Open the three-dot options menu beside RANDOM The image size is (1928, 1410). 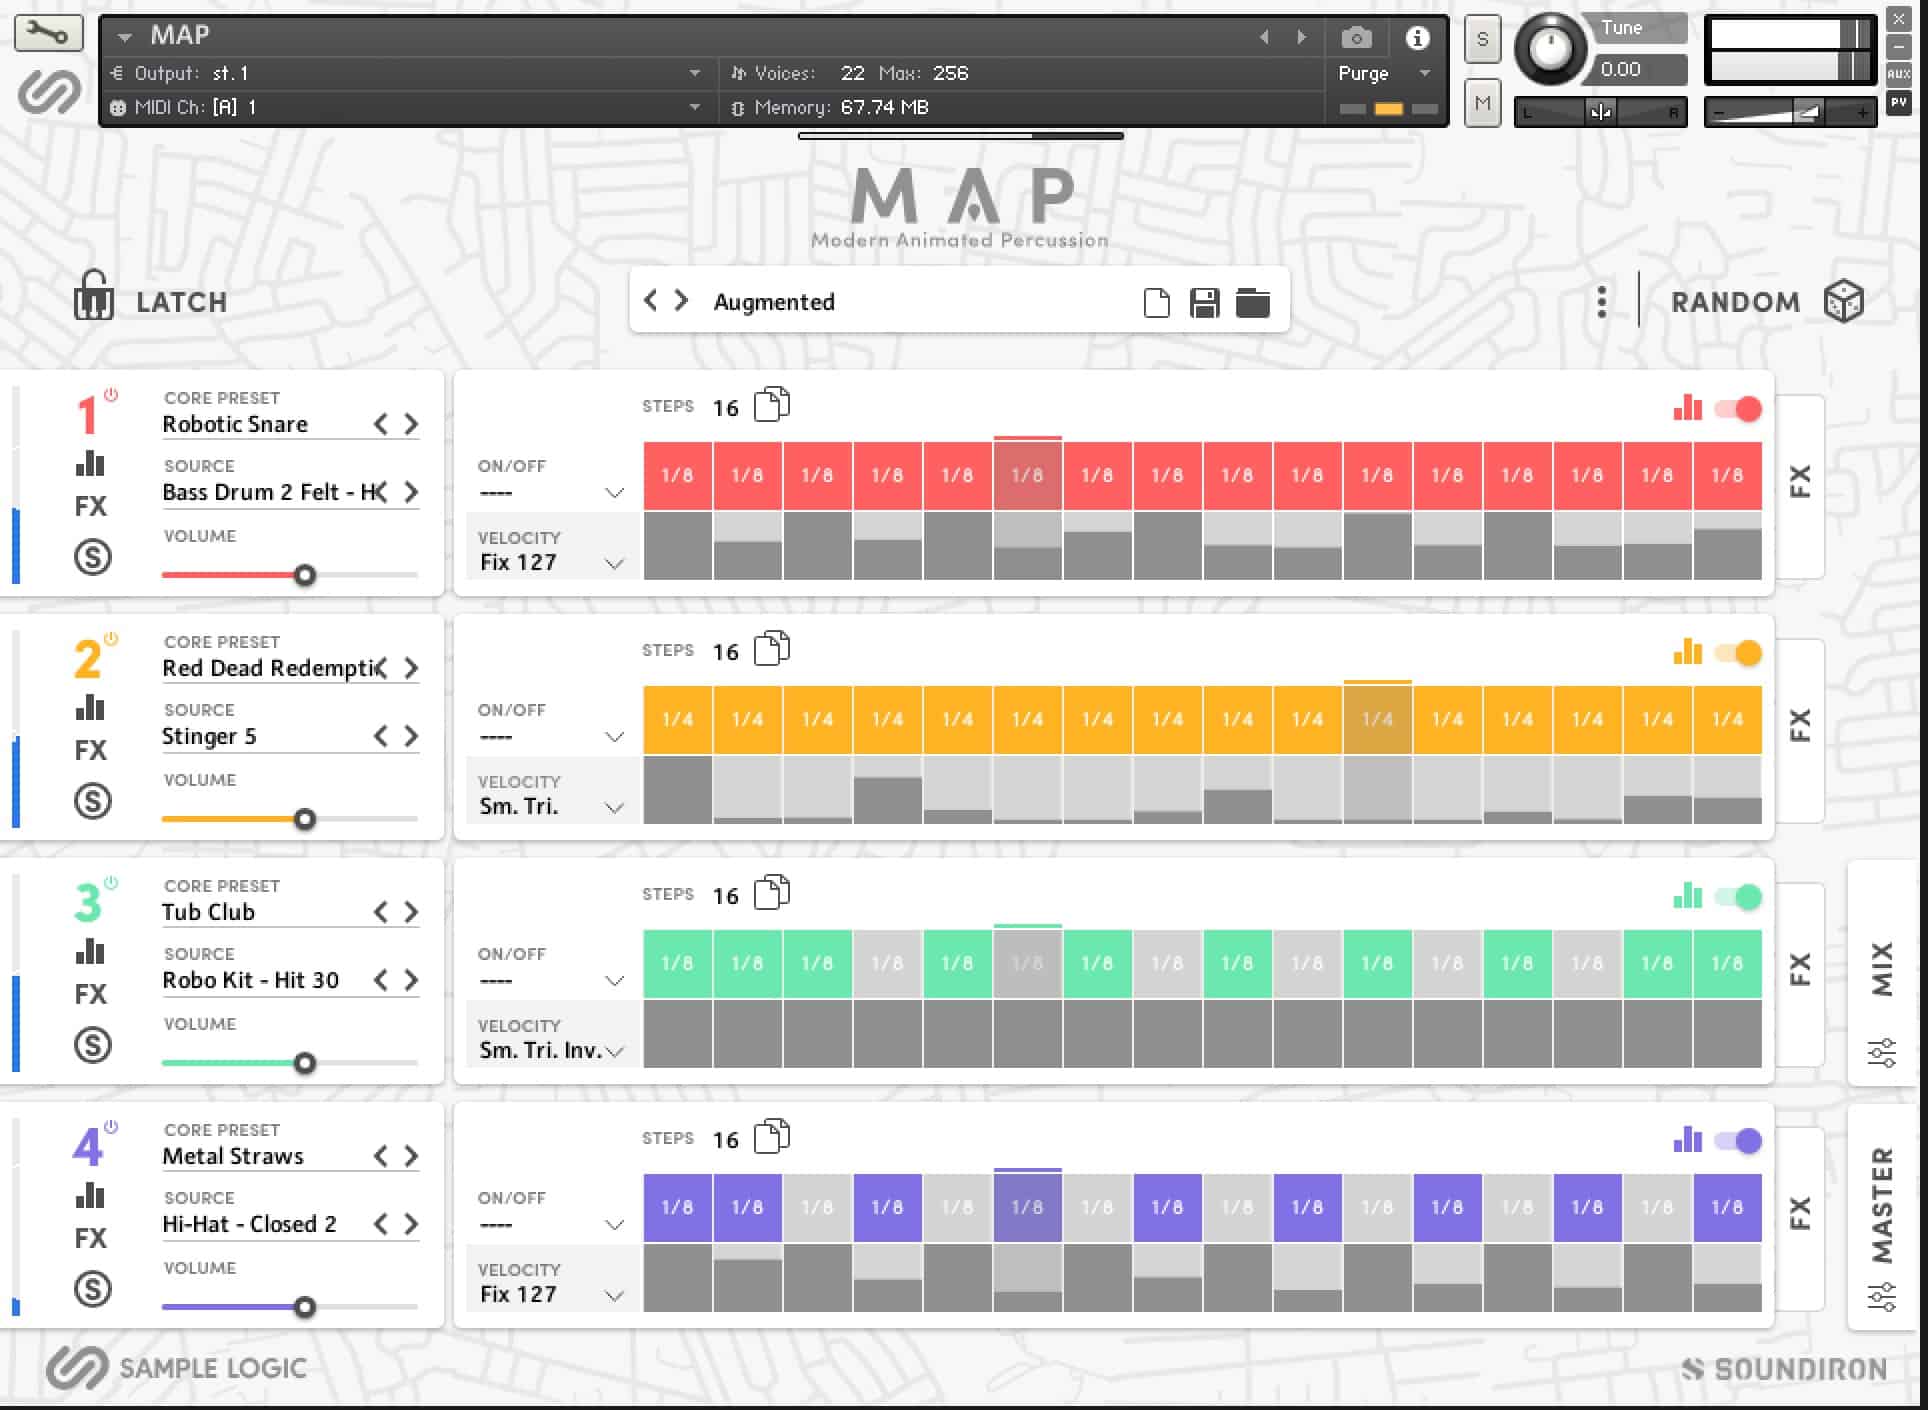1601,301
